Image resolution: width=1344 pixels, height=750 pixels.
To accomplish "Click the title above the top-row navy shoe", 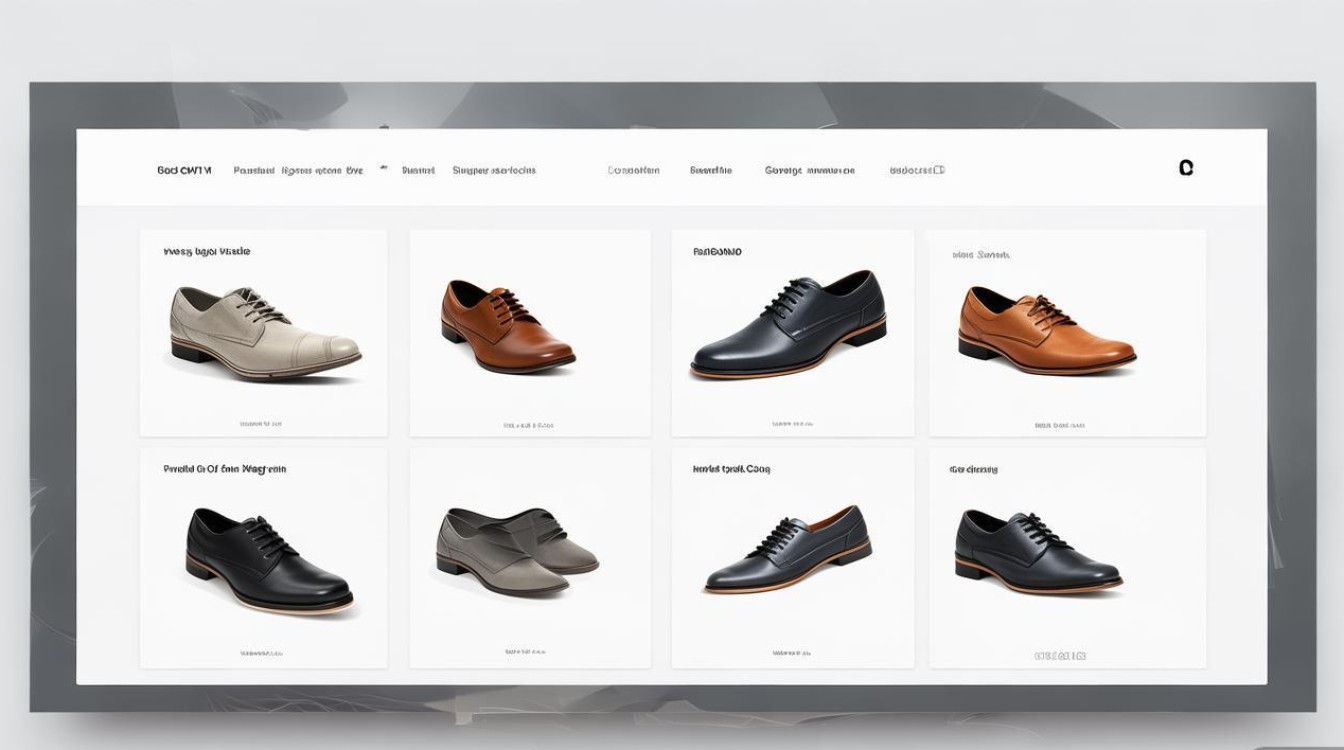I will (x=718, y=252).
